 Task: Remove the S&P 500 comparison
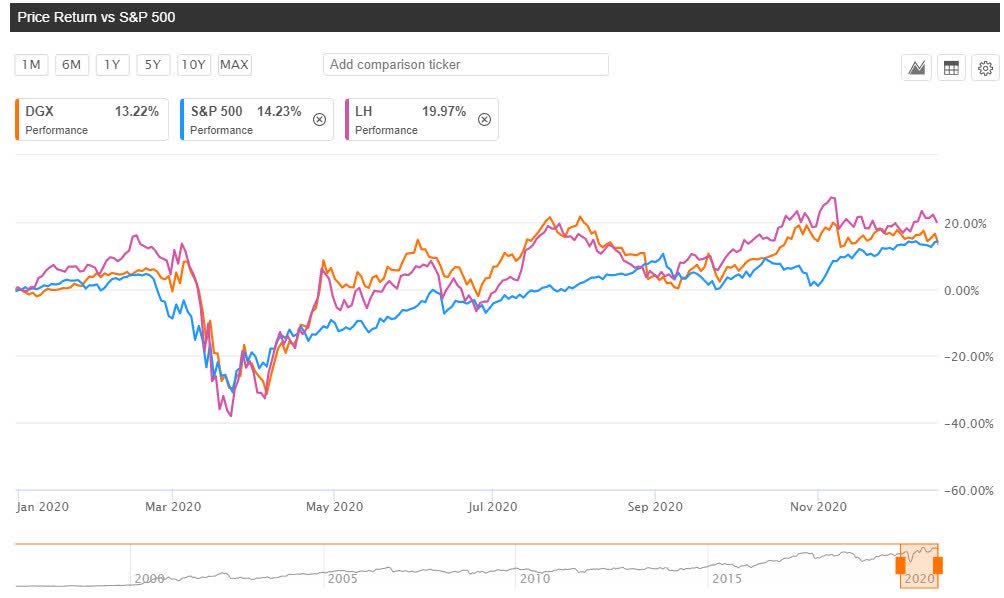click(x=319, y=118)
